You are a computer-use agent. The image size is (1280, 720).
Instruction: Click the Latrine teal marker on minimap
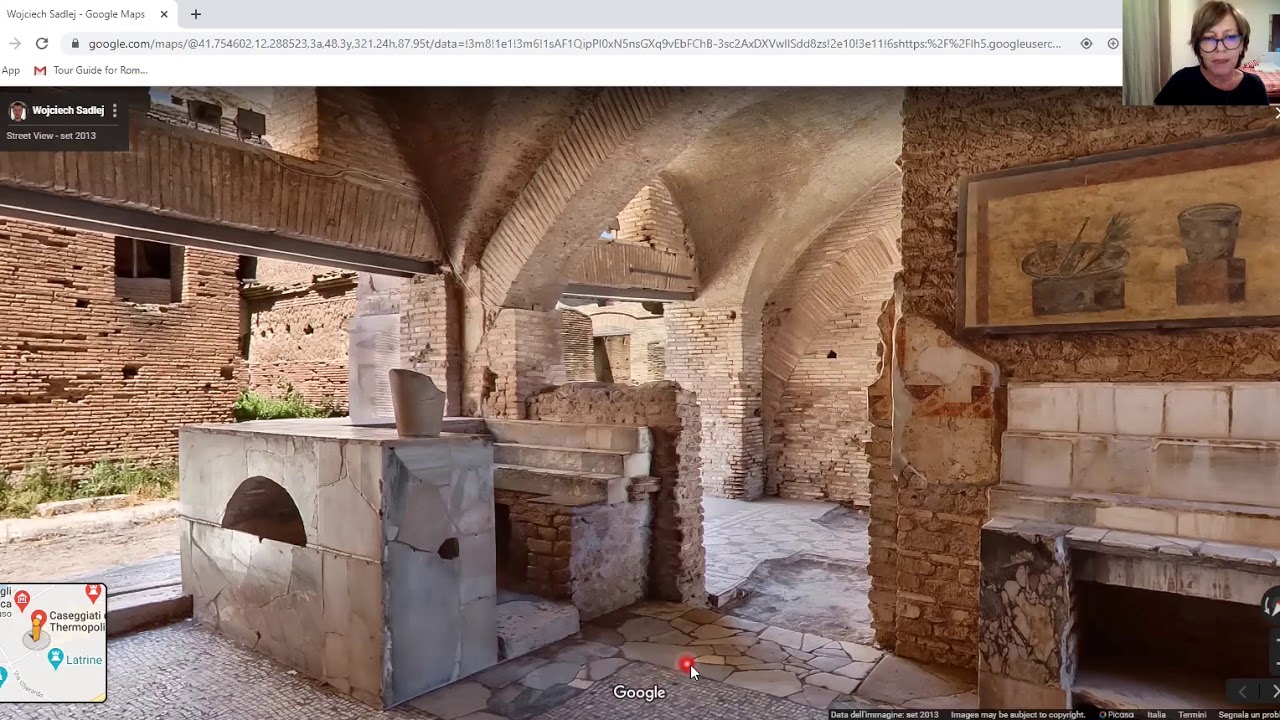[56, 657]
